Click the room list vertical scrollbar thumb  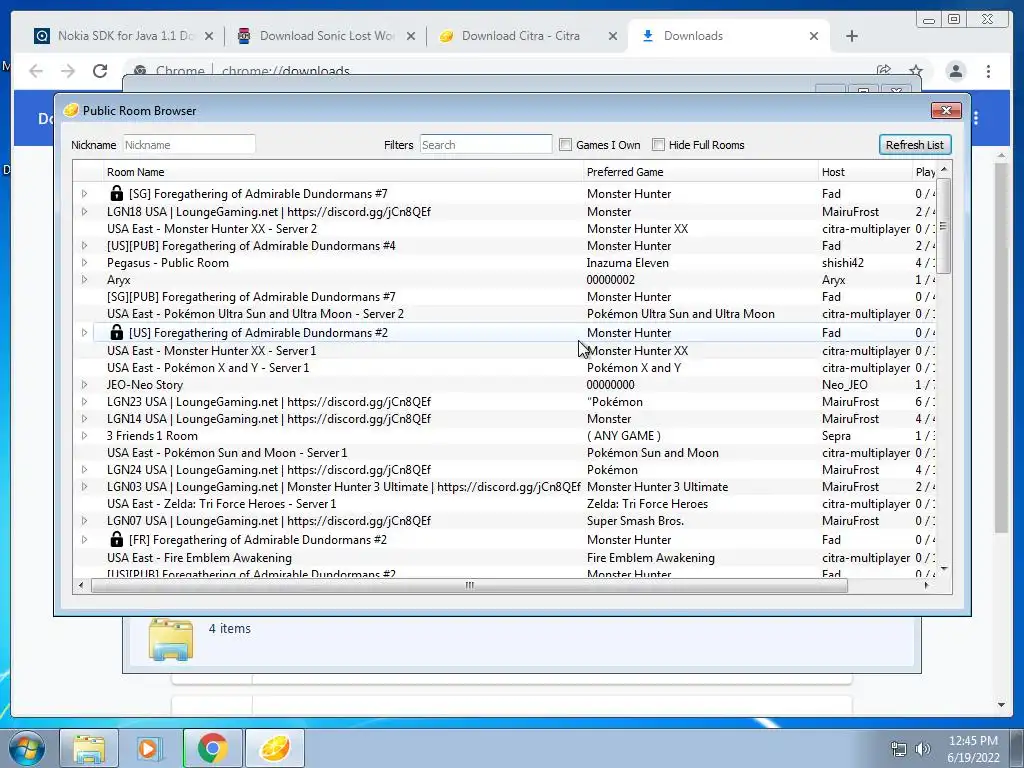(x=944, y=225)
